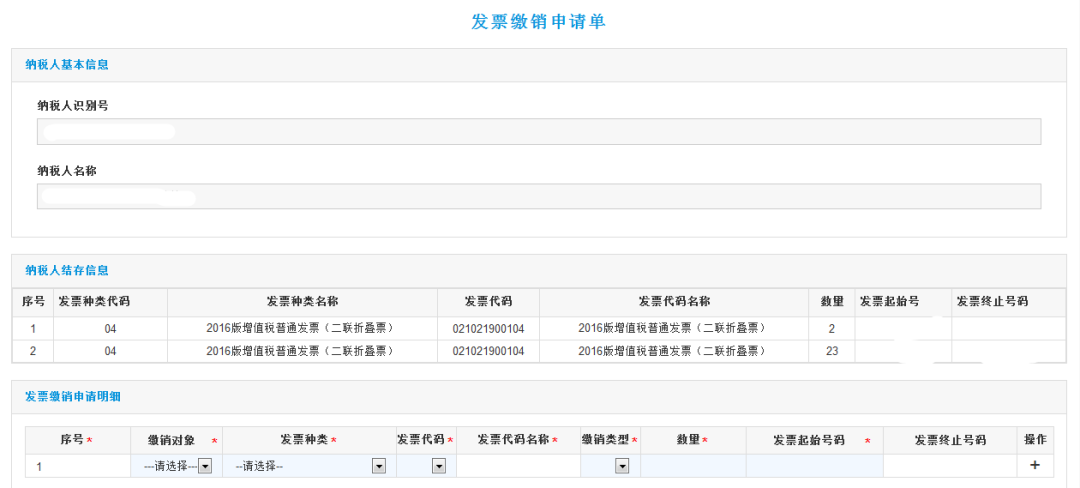
Task: Click quantity cell showing 2 in row 1
Action: (832, 328)
